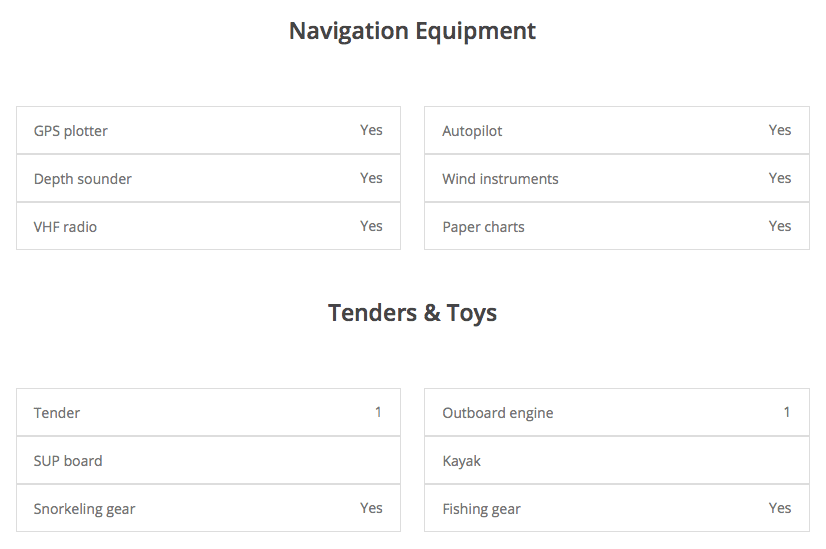Click the Depth sounder row
Image resolution: width=826 pixels, height=549 pixels.
click(x=208, y=179)
